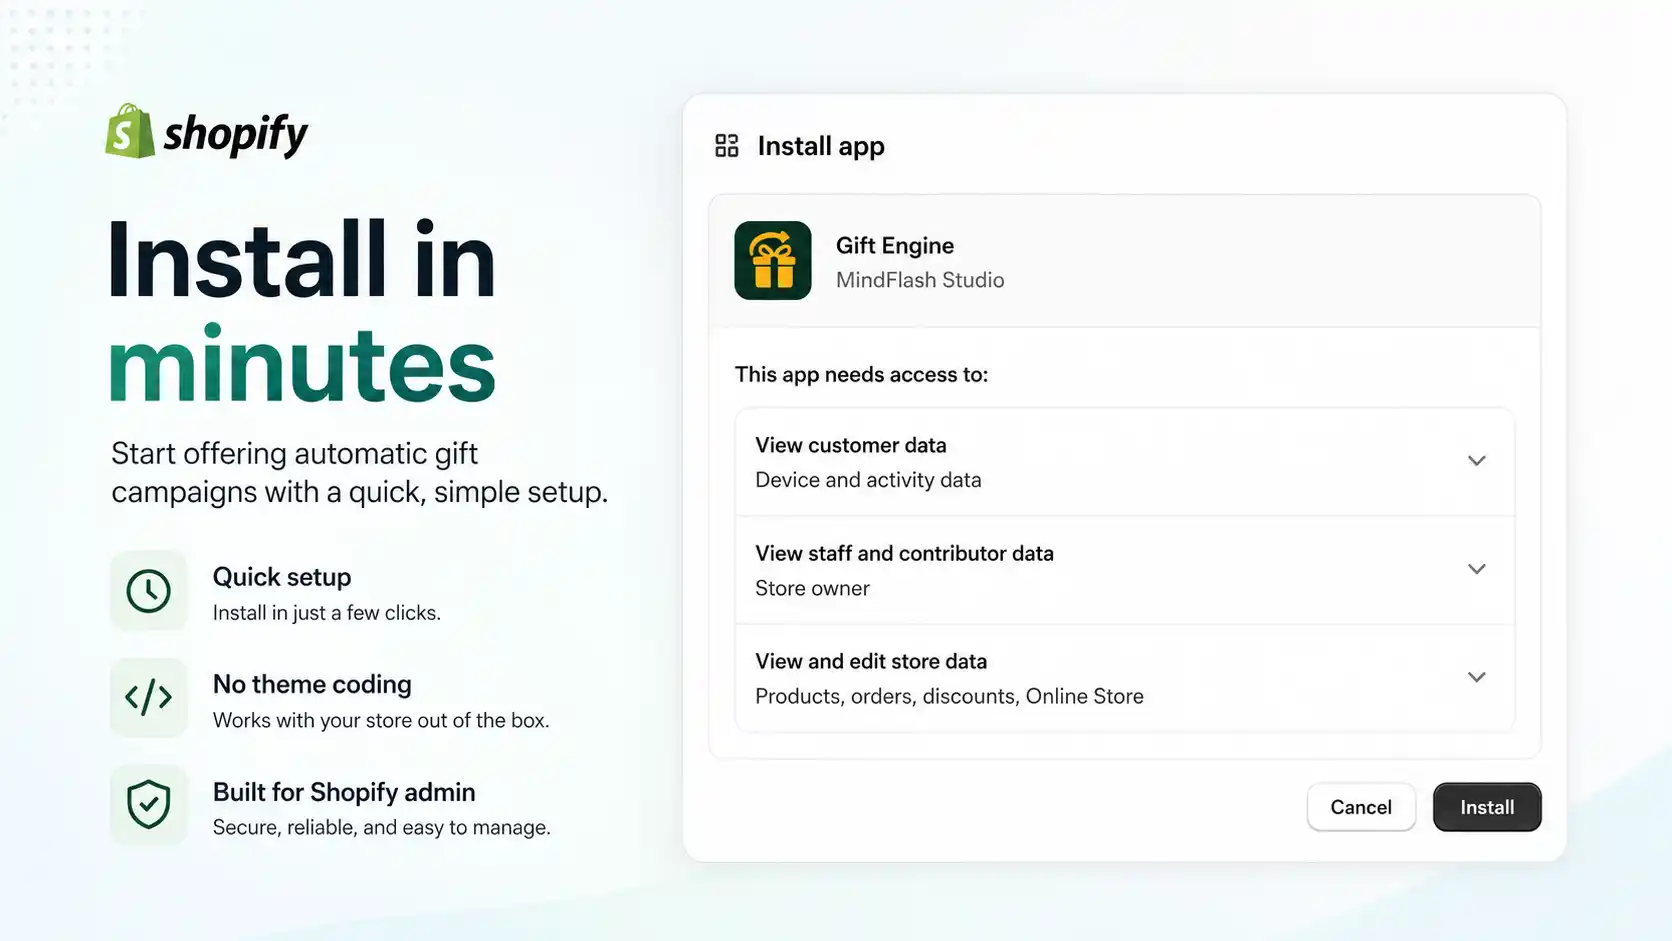This screenshot has width=1672, height=941.
Task: Click the Install button
Action: click(1487, 807)
